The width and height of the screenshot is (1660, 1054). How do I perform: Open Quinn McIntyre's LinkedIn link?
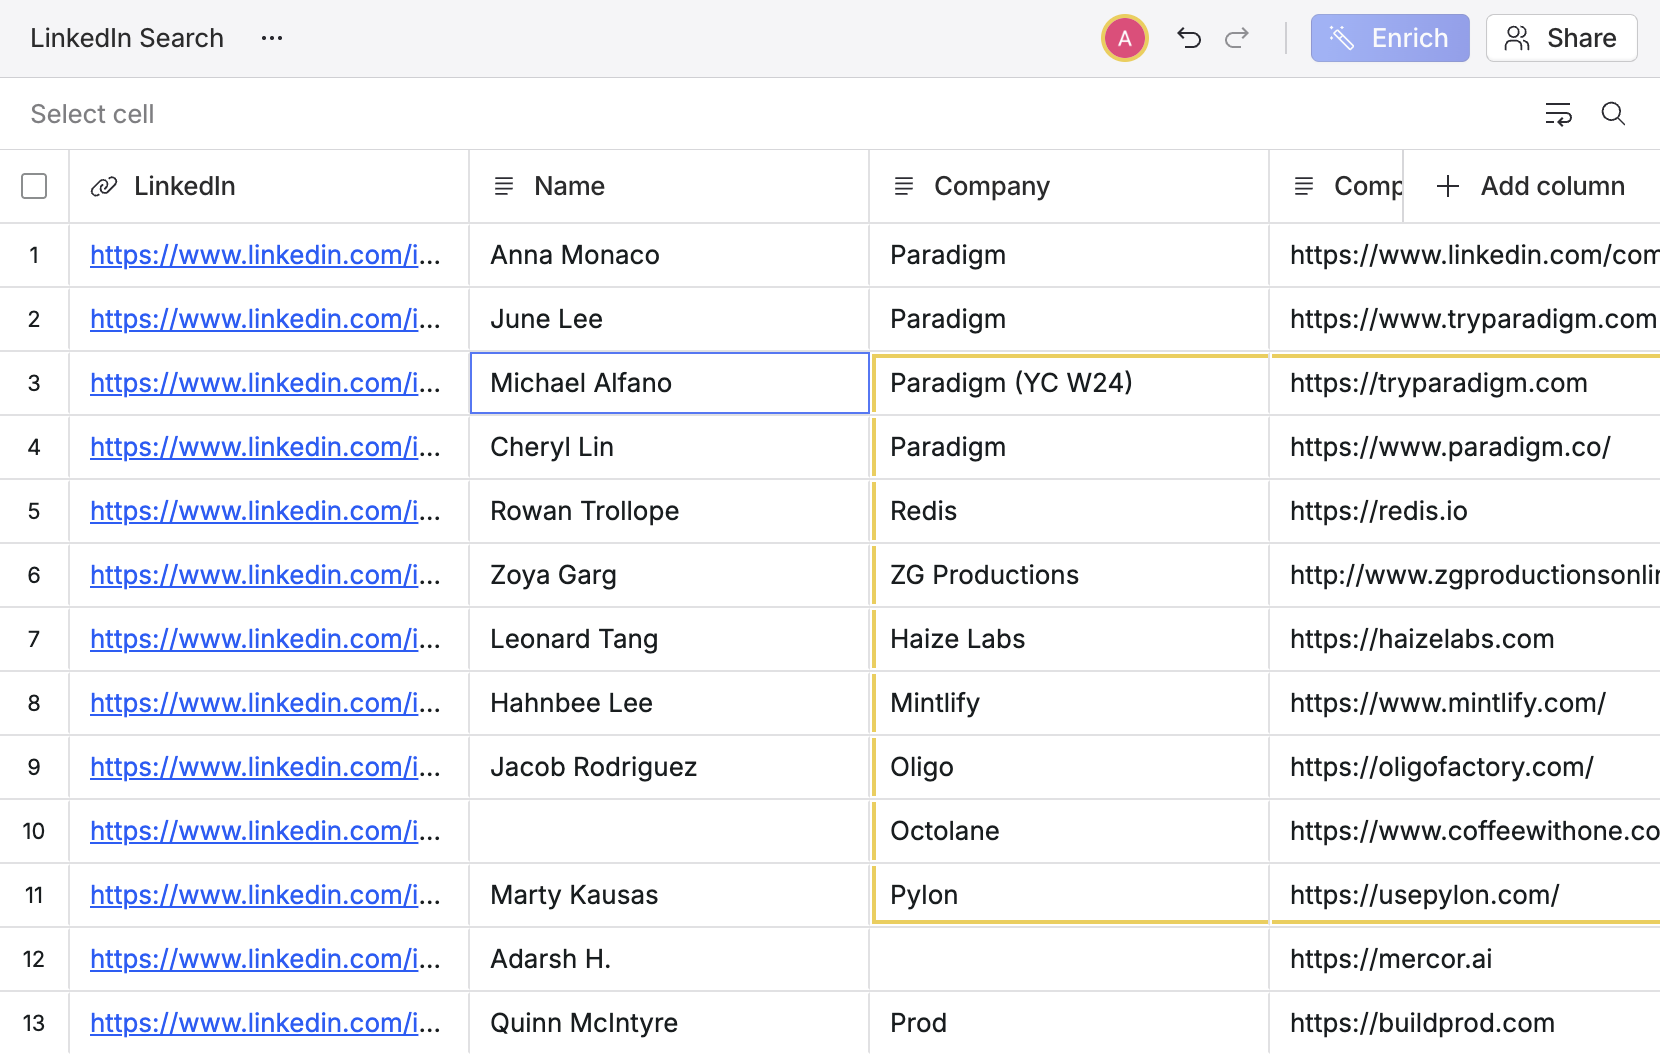click(x=265, y=1023)
